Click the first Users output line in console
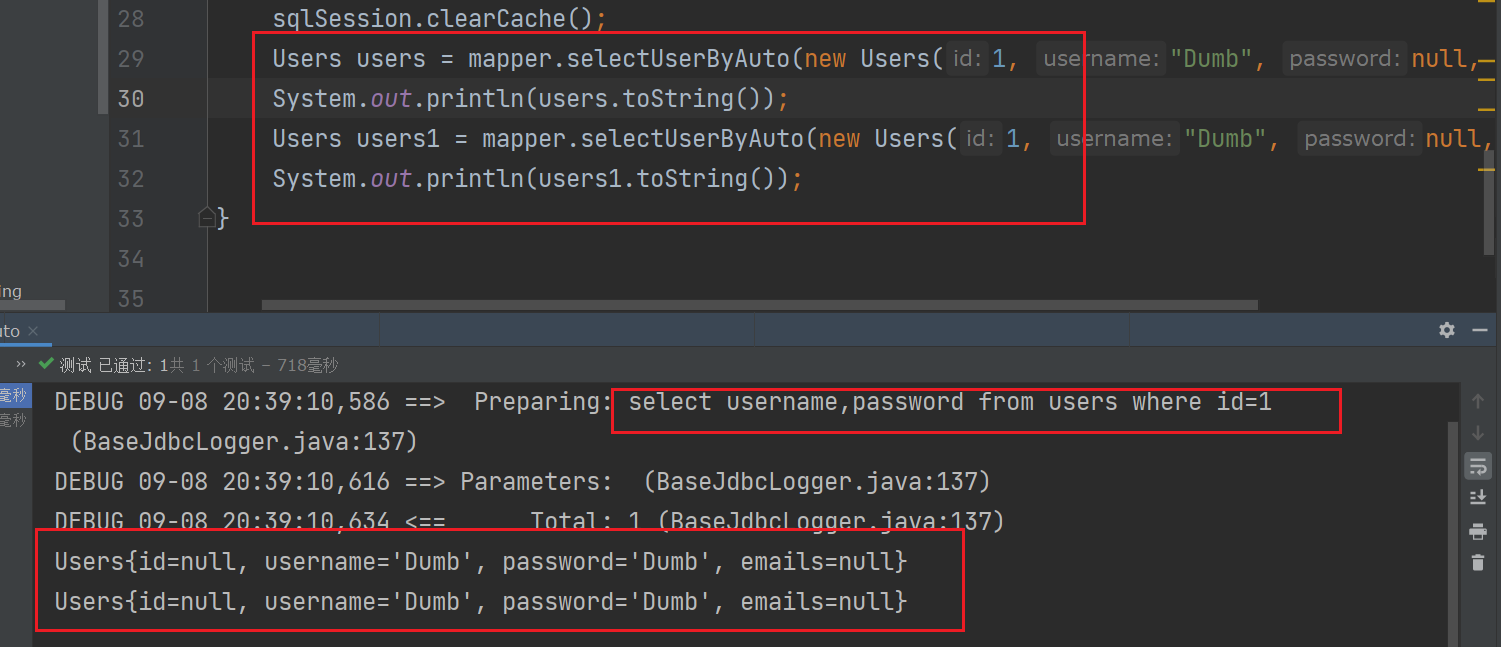1501x647 pixels. 480,562
